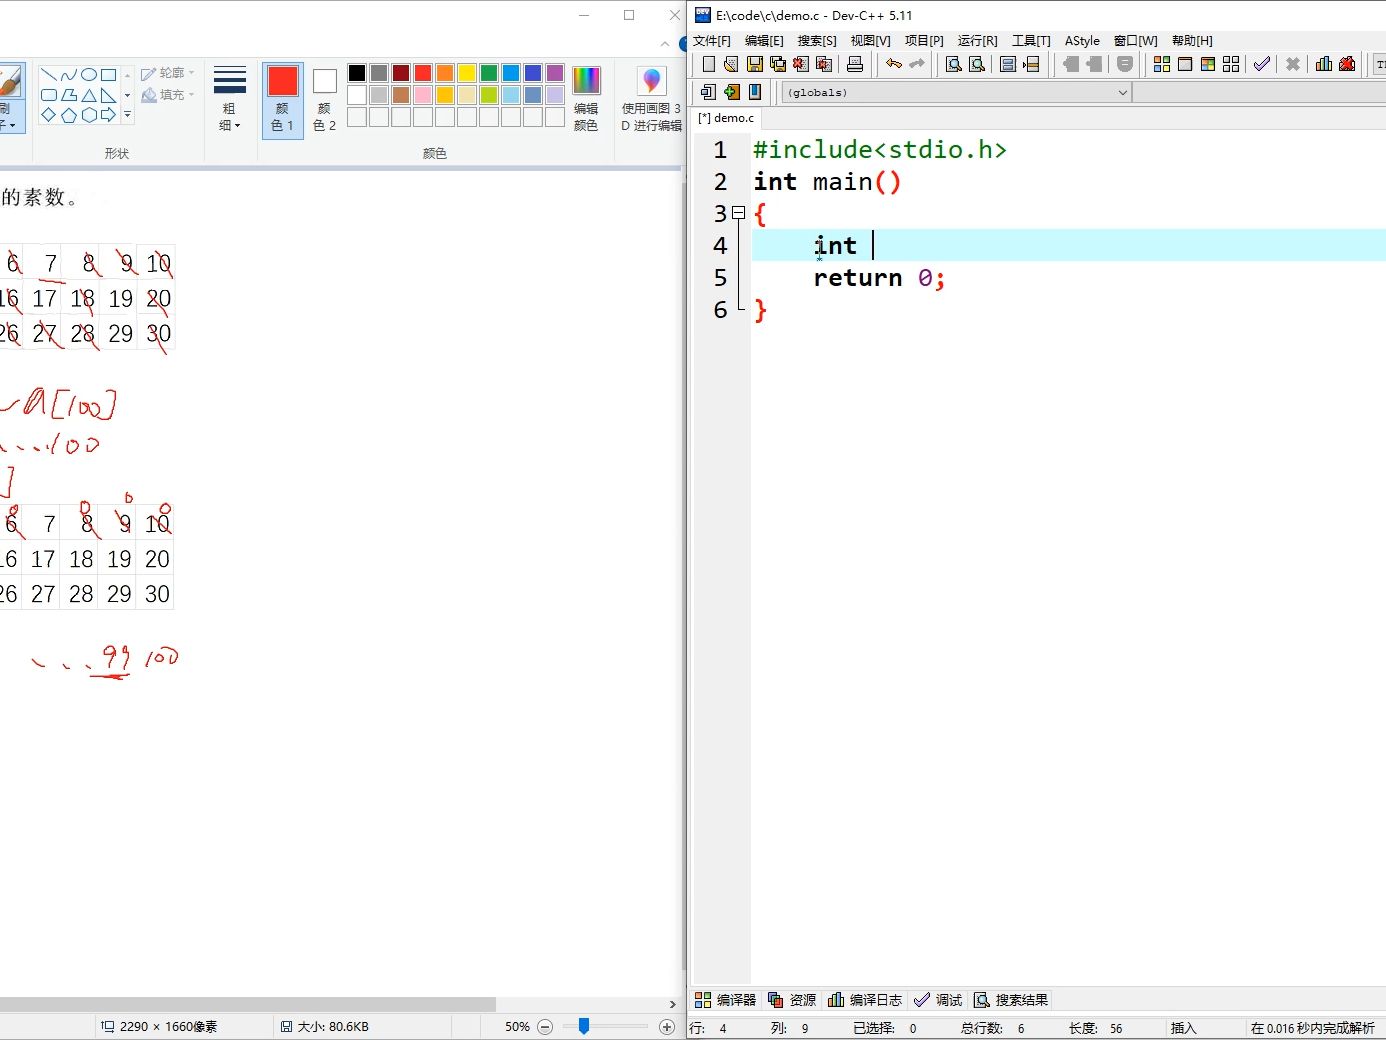Open the 编辑[E] menu
Viewport: 1386px width, 1040px height.
click(764, 41)
